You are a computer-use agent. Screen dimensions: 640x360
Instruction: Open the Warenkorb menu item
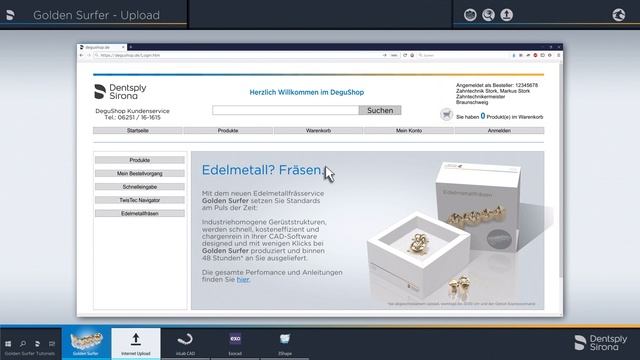click(x=318, y=131)
